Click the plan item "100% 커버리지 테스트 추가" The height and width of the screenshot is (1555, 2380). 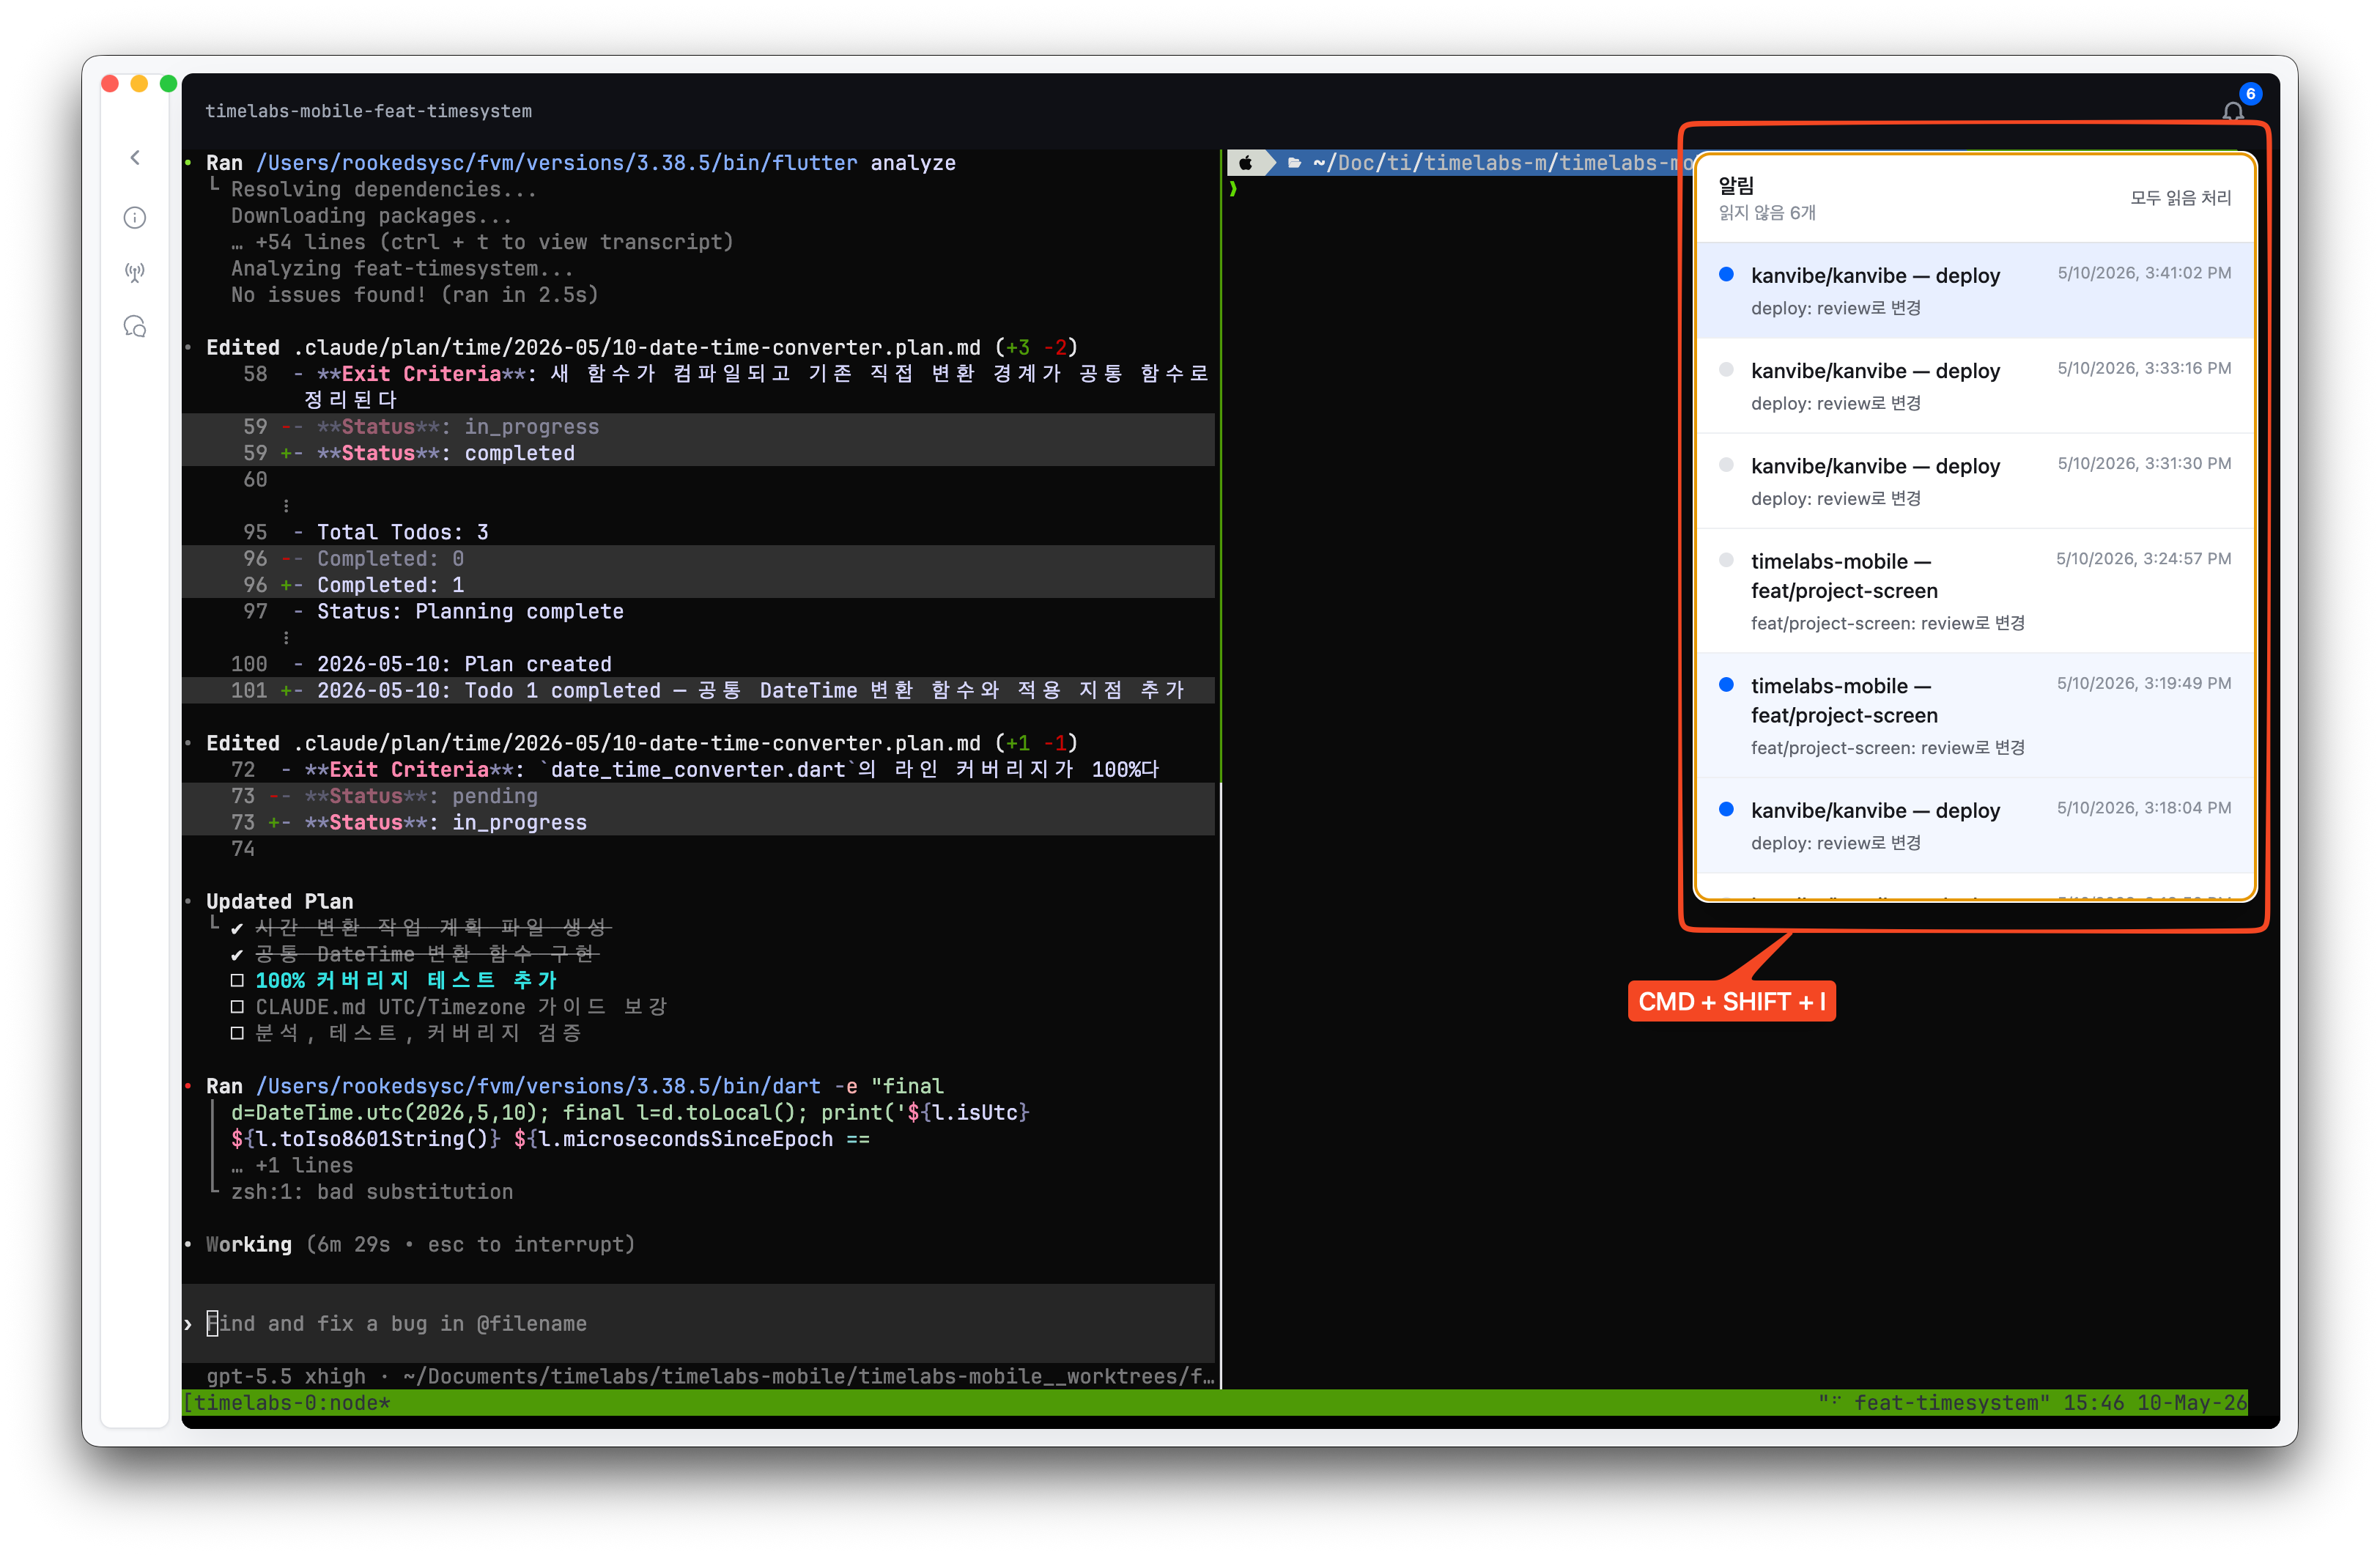tap(406, 981)
